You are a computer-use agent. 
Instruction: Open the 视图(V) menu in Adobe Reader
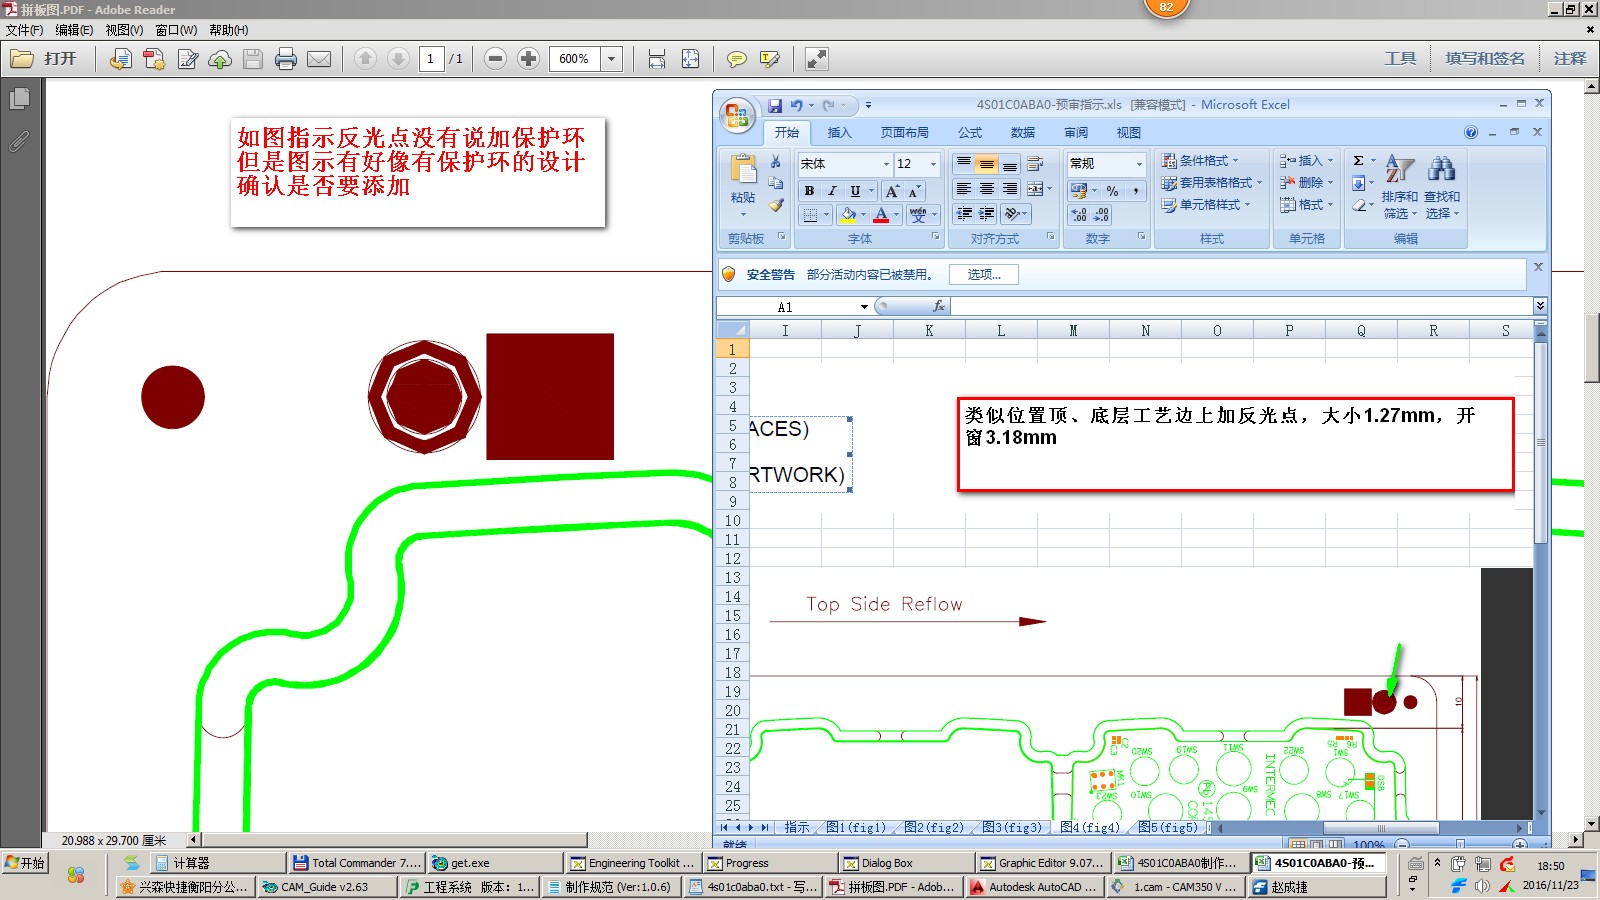[124, 30]
